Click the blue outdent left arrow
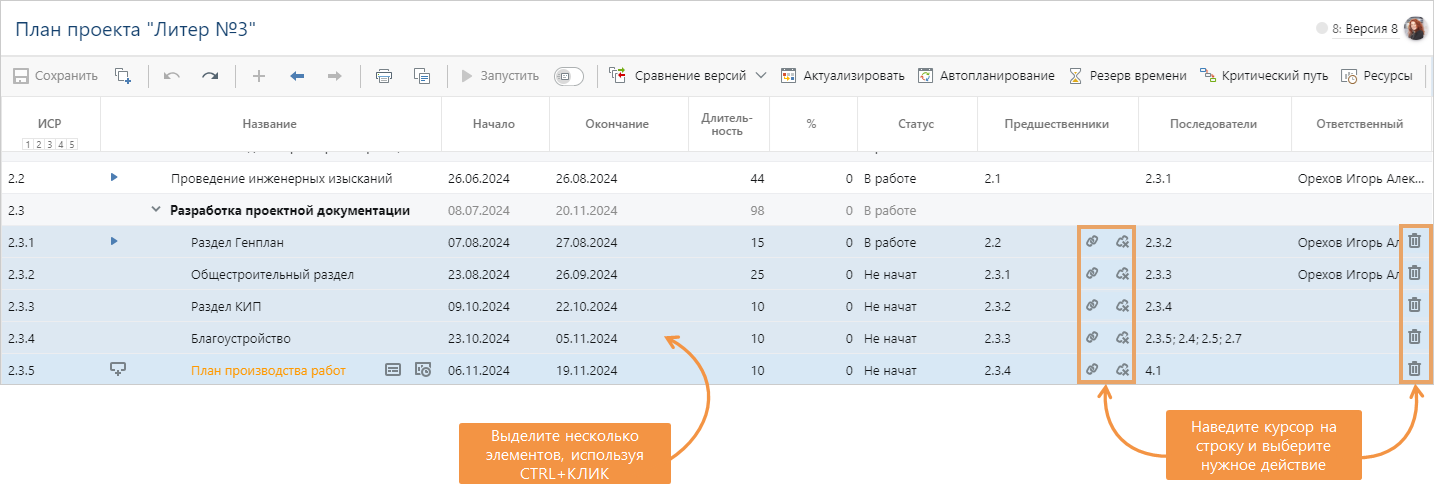The image size is (1434, 493). (x=297, y=76)
